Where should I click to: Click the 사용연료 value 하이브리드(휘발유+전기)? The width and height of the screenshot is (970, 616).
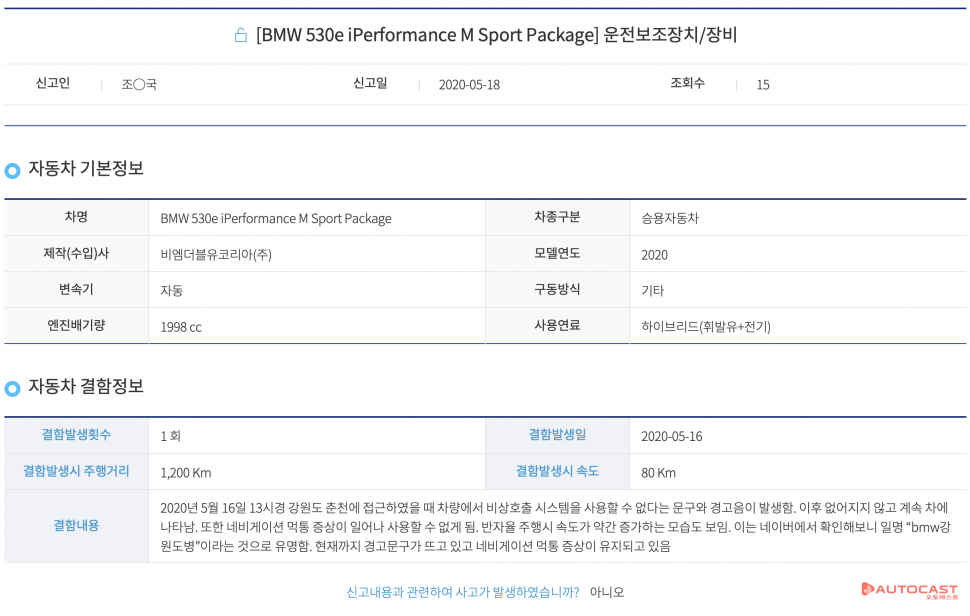(705, 326)
